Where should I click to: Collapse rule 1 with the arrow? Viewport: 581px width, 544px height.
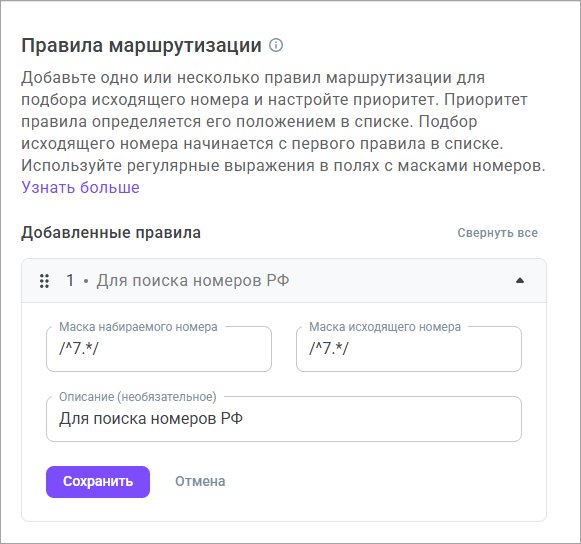click(520, 281)
